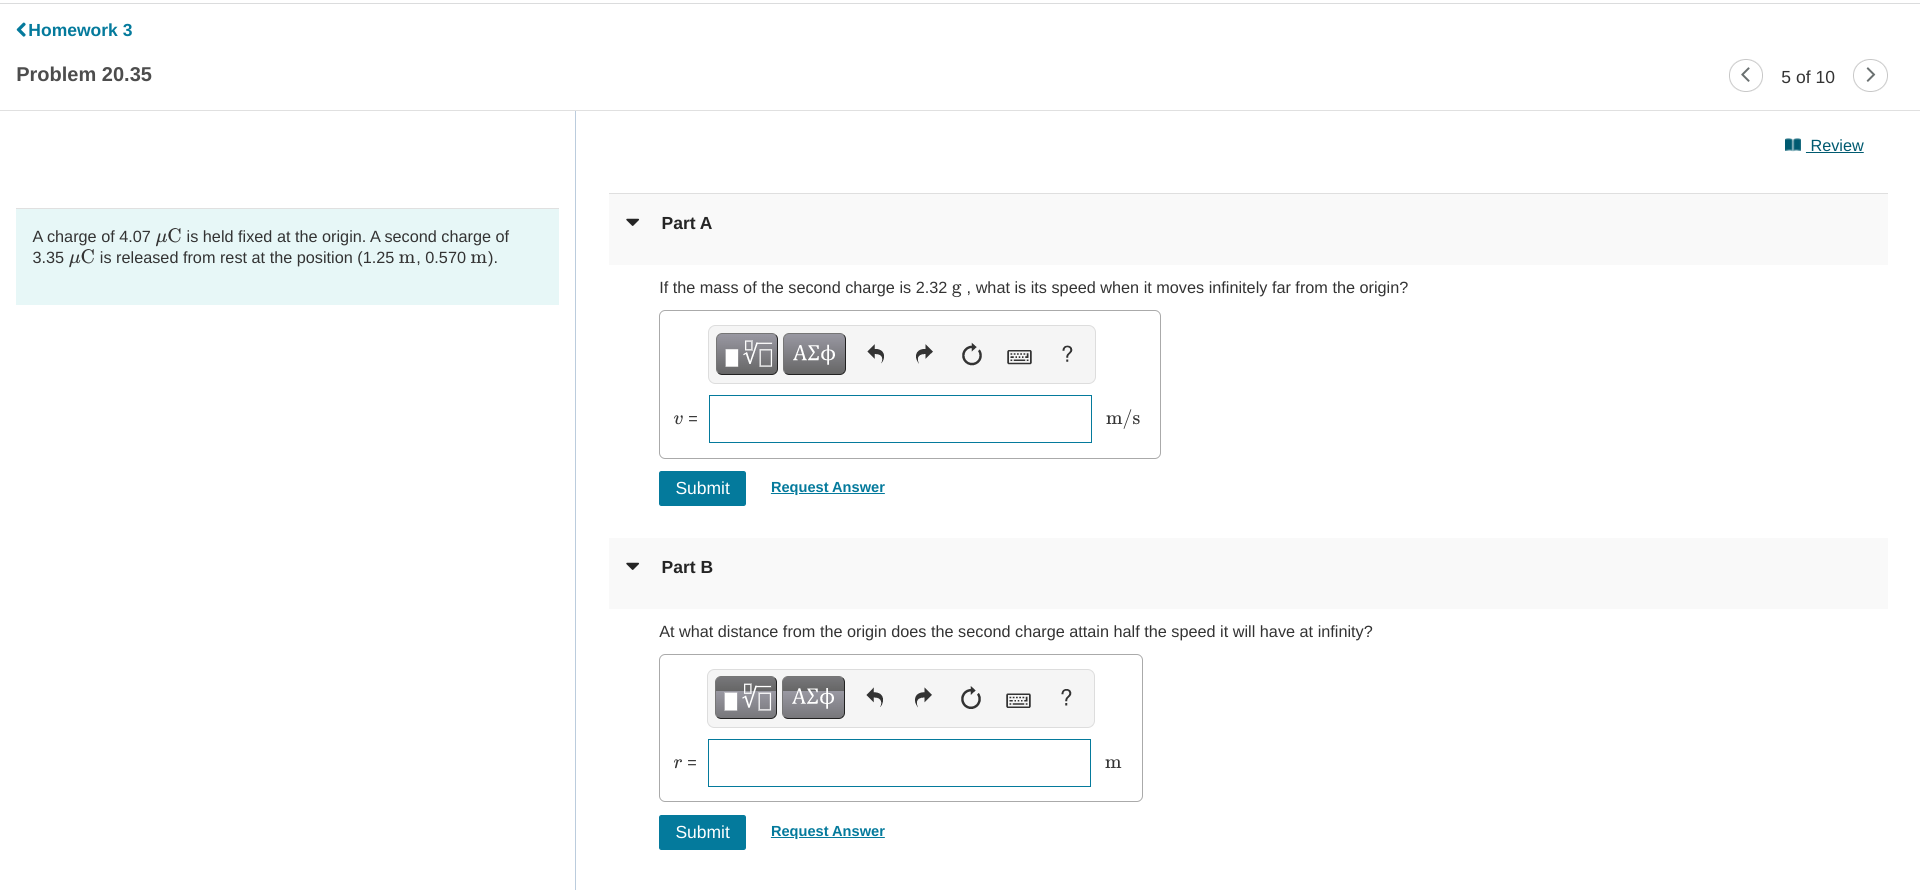Submit the Part B answer
1920x890 pixels.
[x=701, y=832]
